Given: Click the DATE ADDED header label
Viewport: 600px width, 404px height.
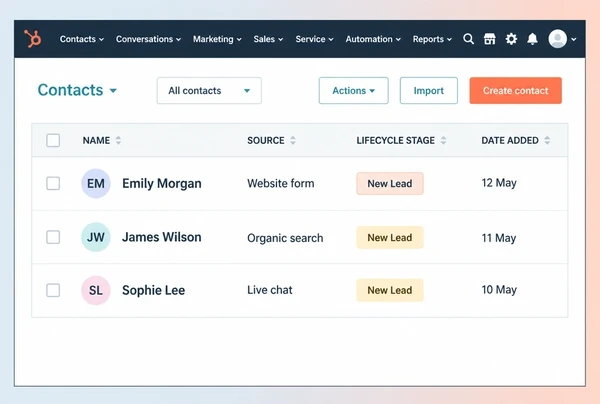Looking at the screenshot, I should click(x=510, y=140).
